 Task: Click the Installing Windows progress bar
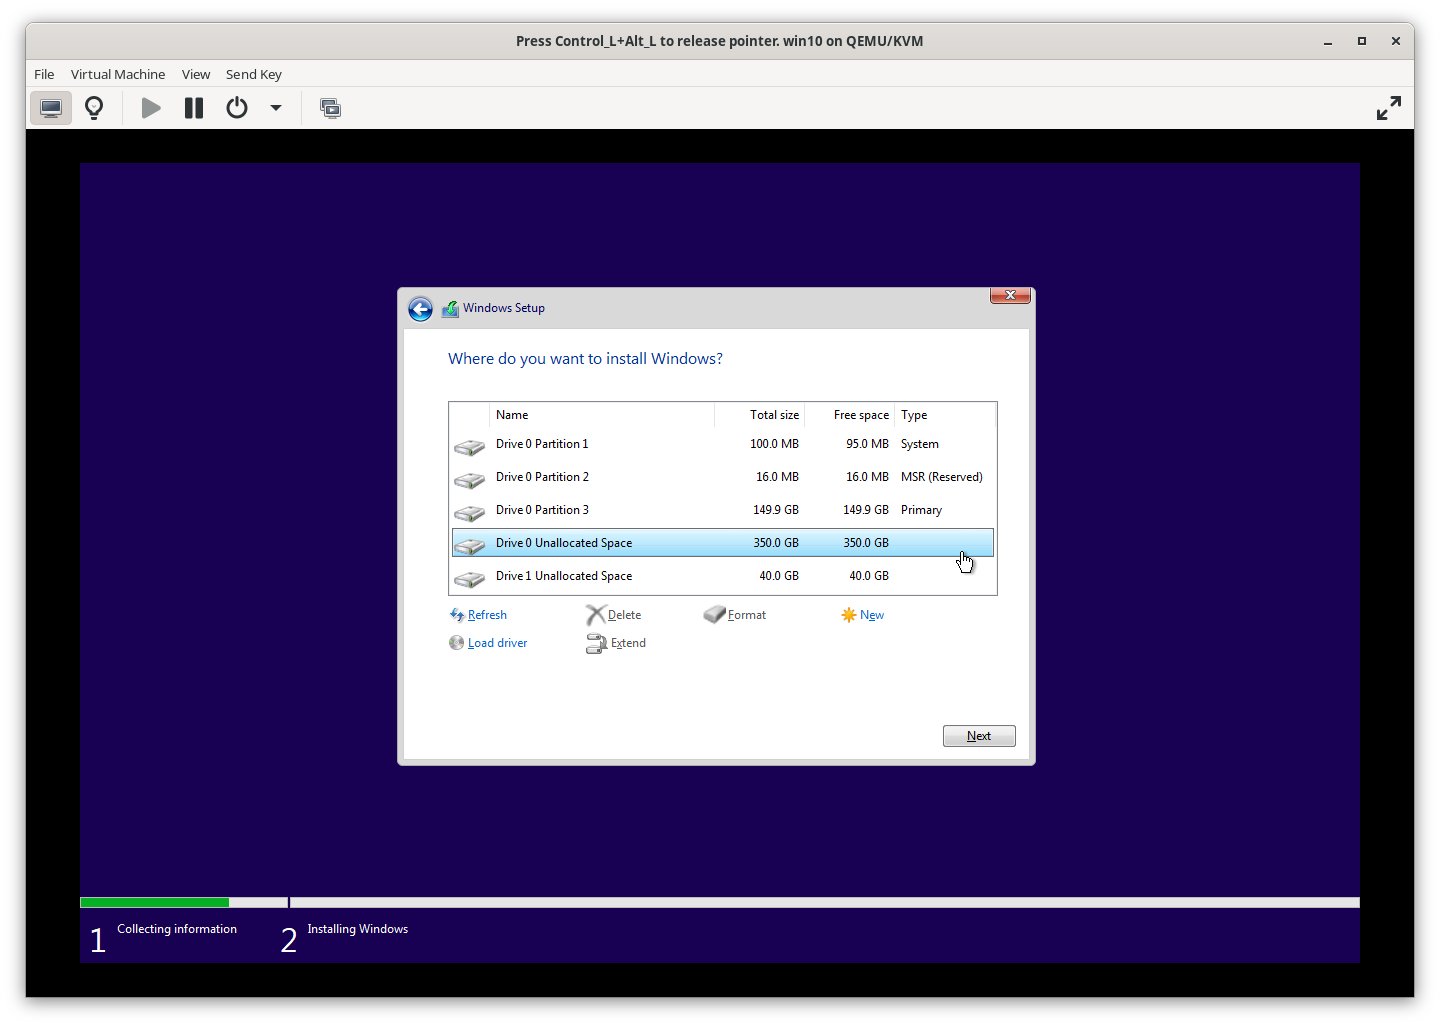[x=825, y=902]
